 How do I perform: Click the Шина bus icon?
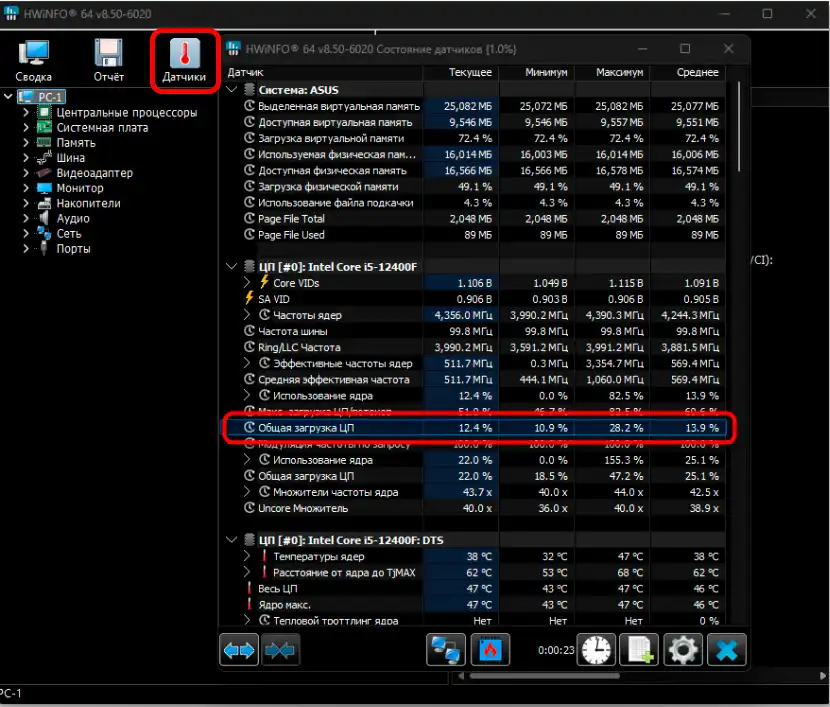click(44, 158)
